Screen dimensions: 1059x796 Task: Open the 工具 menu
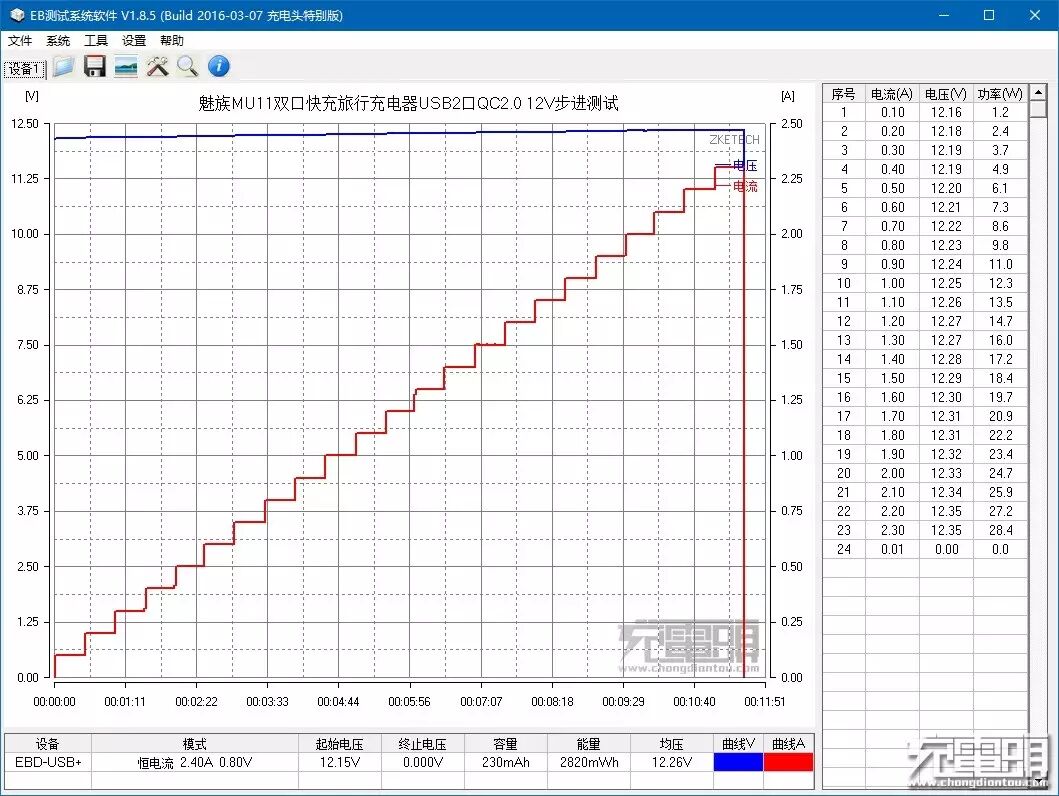[96, 41]
